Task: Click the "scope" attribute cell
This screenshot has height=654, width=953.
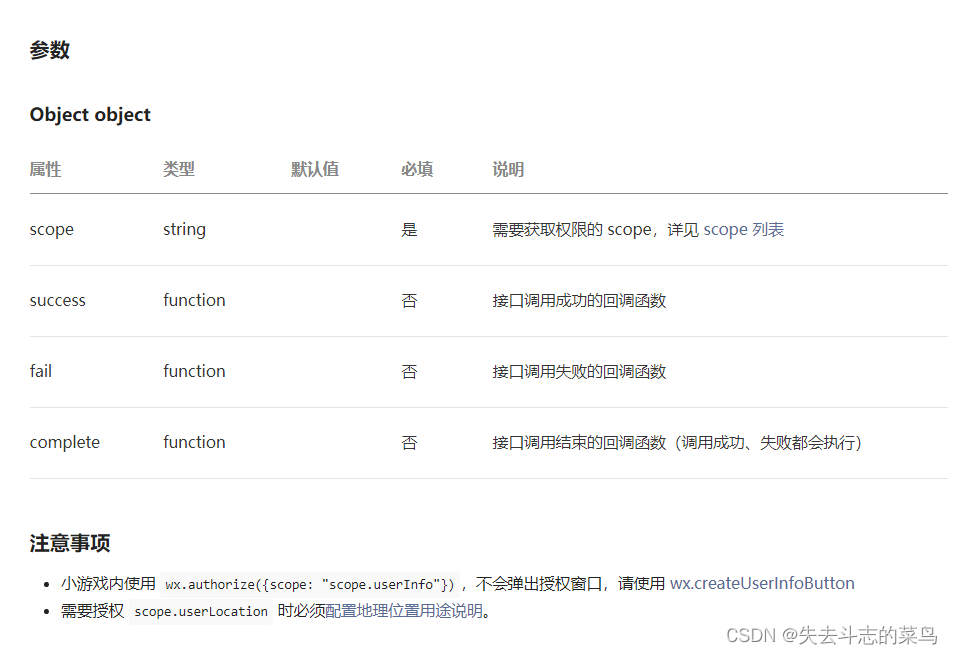Action: pyautogui.click(x=52, y=230)
